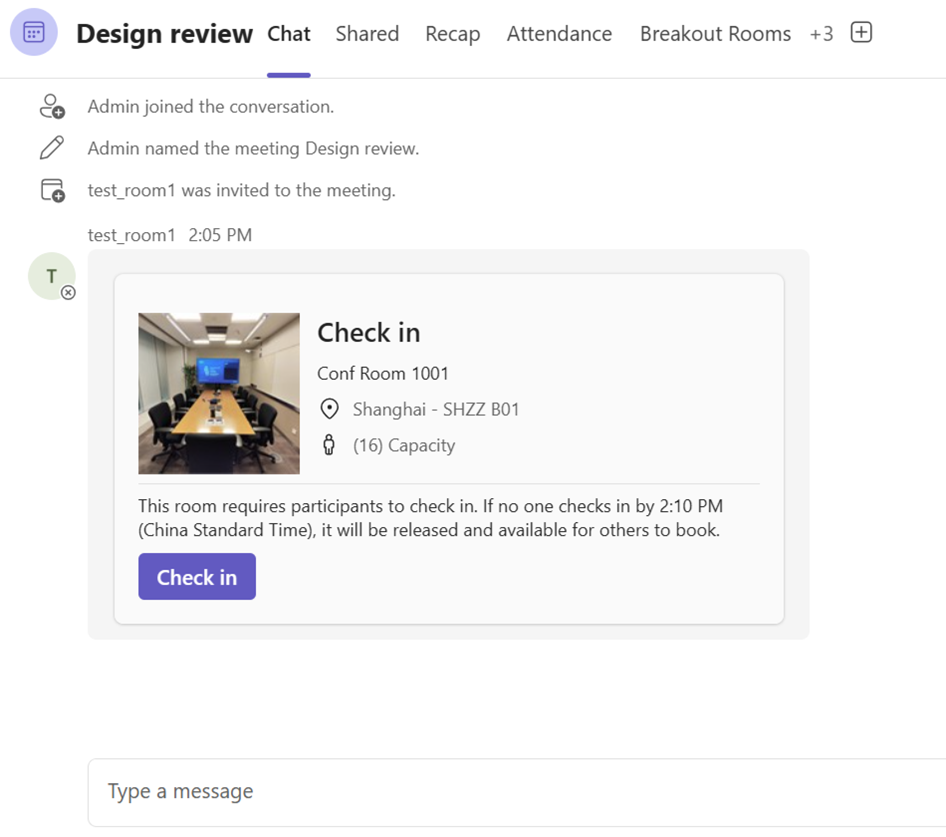Switch to the Chat tab

(289, 34)
